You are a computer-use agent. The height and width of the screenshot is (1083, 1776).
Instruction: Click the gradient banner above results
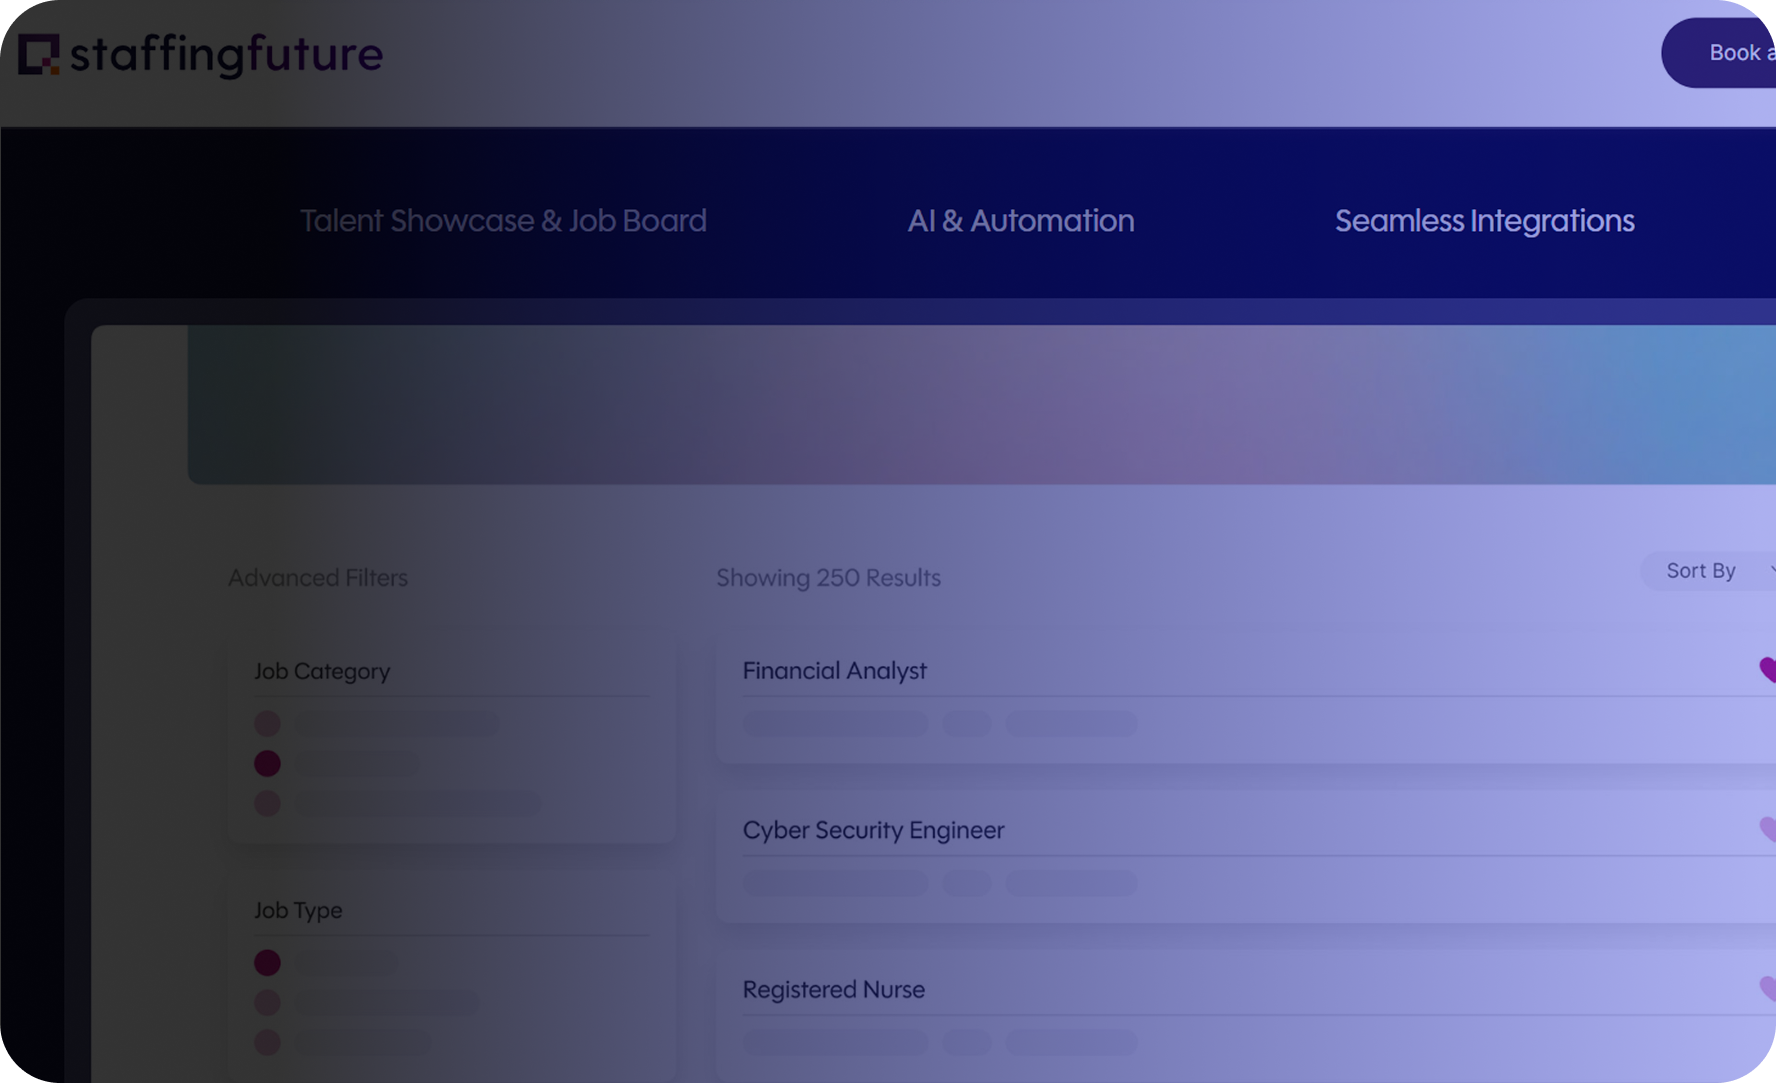pyautogui.click(x=980, y=405)
